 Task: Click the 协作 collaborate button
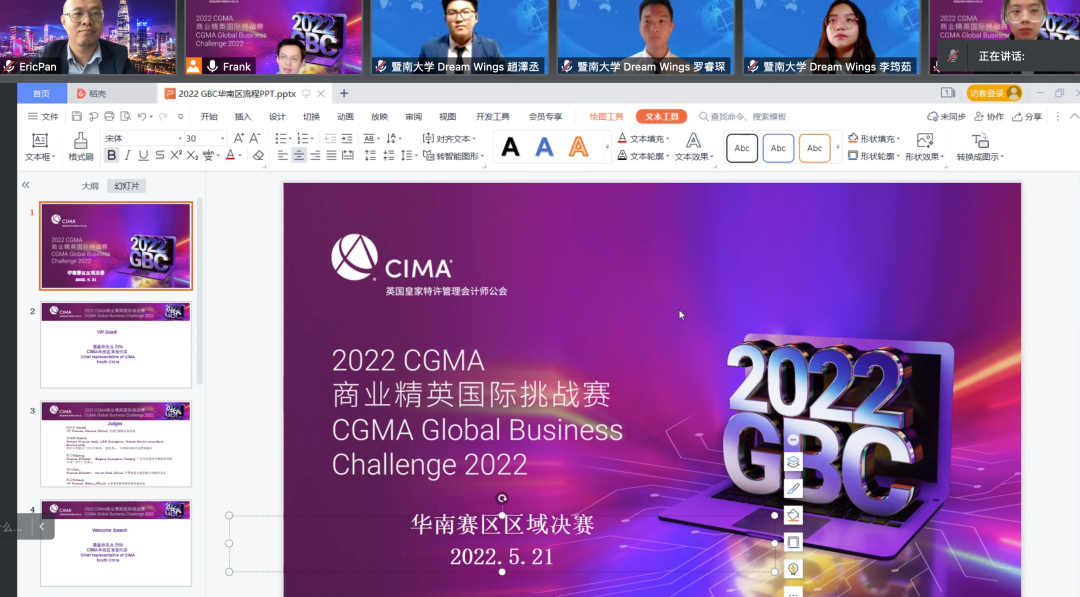(x=989, y=116)
